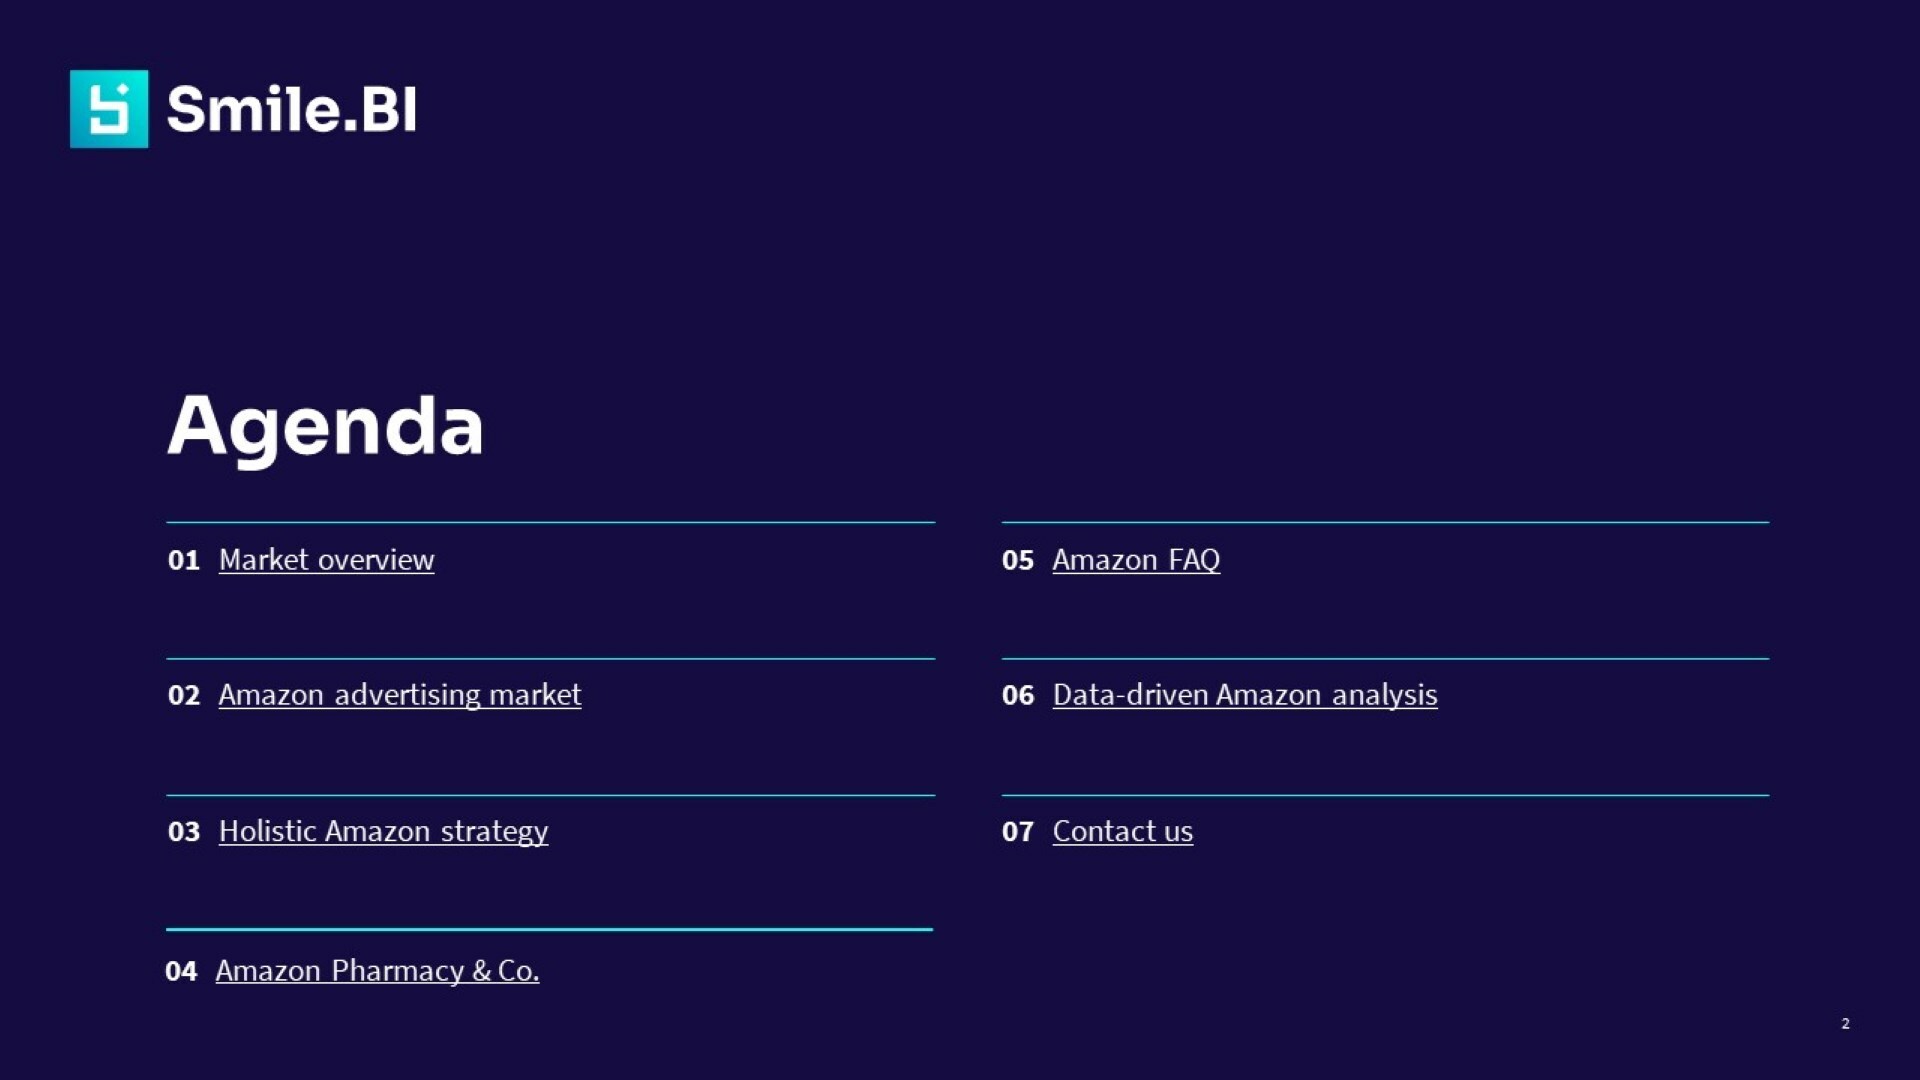
Task: Click the divider line above Amazon Pharmacy
Action: point(549,930)
